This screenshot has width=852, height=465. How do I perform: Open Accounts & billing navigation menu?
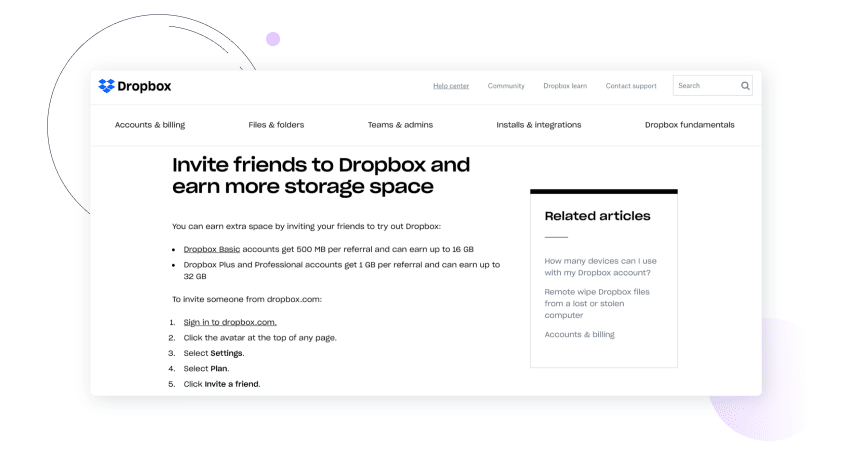150,125
